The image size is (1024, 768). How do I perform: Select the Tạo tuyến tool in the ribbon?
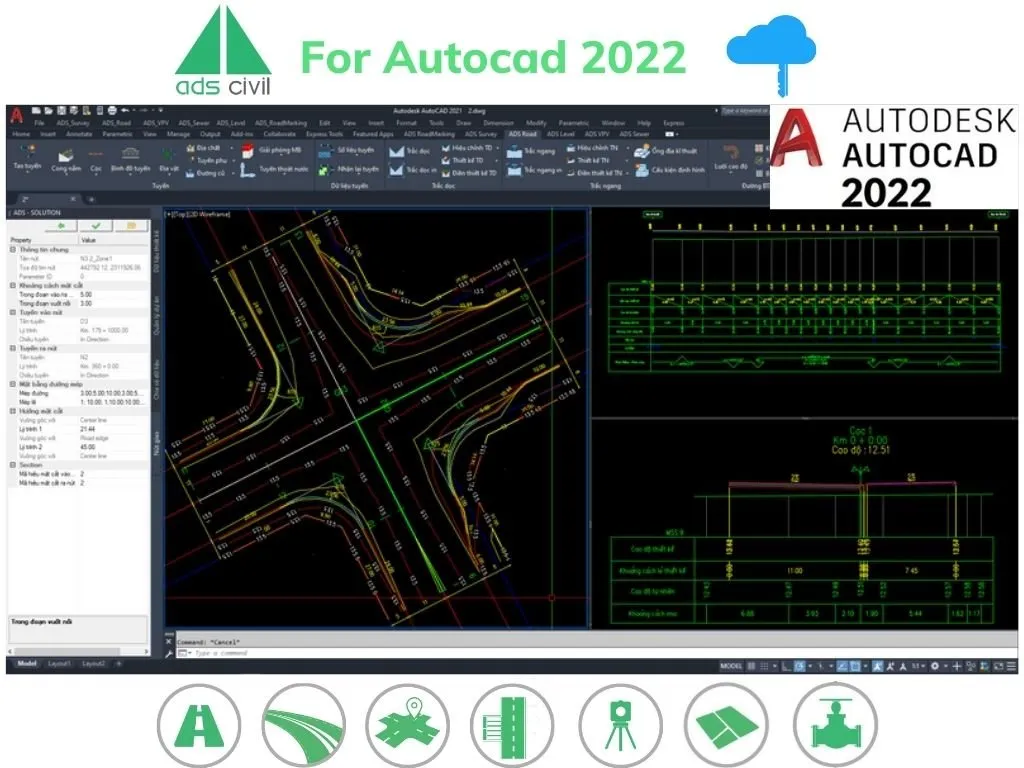[29, 153]
